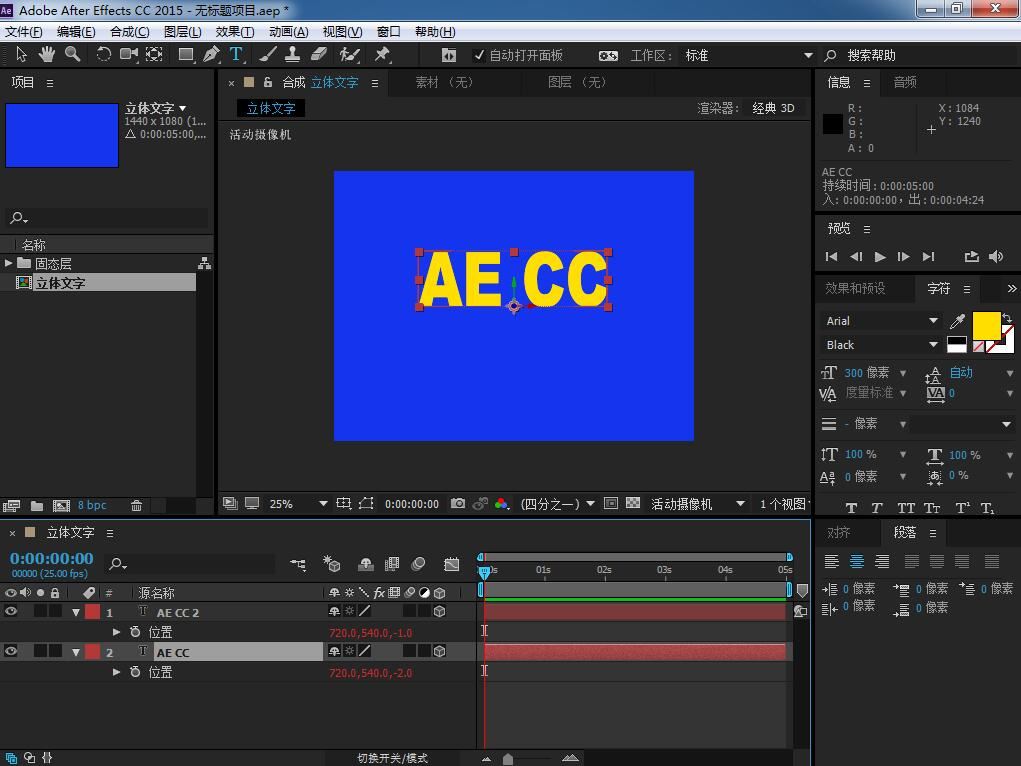Expand the 固态层 folder
This screenshot has height=766, width=1021.
(x=8, y=263)
